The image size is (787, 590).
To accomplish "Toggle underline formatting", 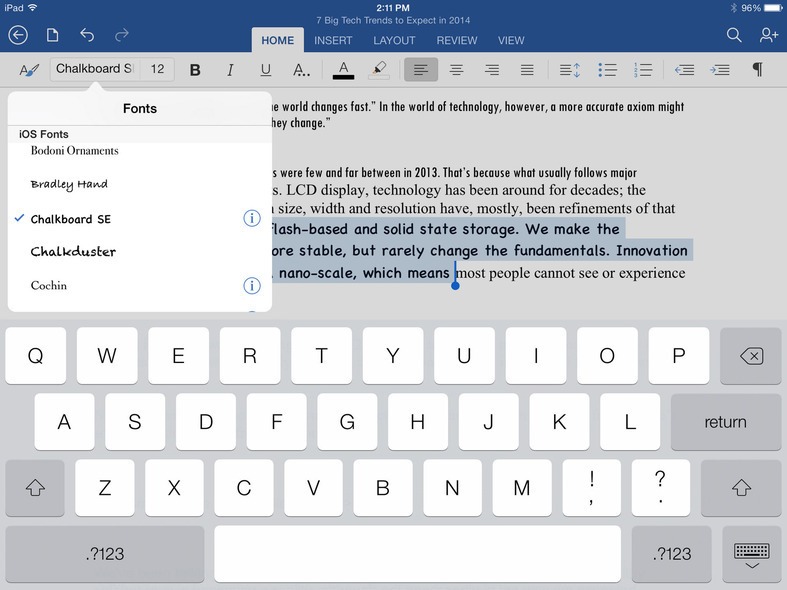I will [x=265, y=70].
